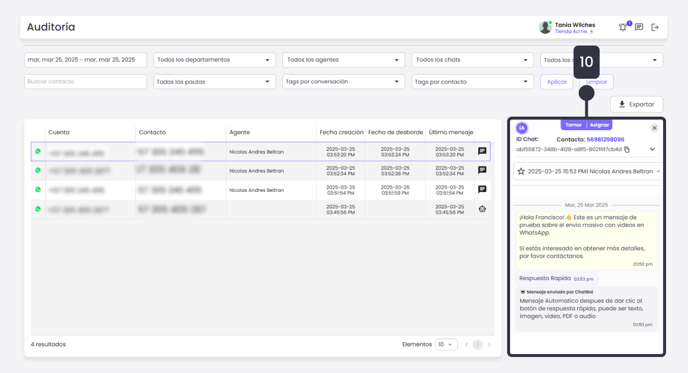Click '¡Hola Francisco!' template message

[586, 240]
